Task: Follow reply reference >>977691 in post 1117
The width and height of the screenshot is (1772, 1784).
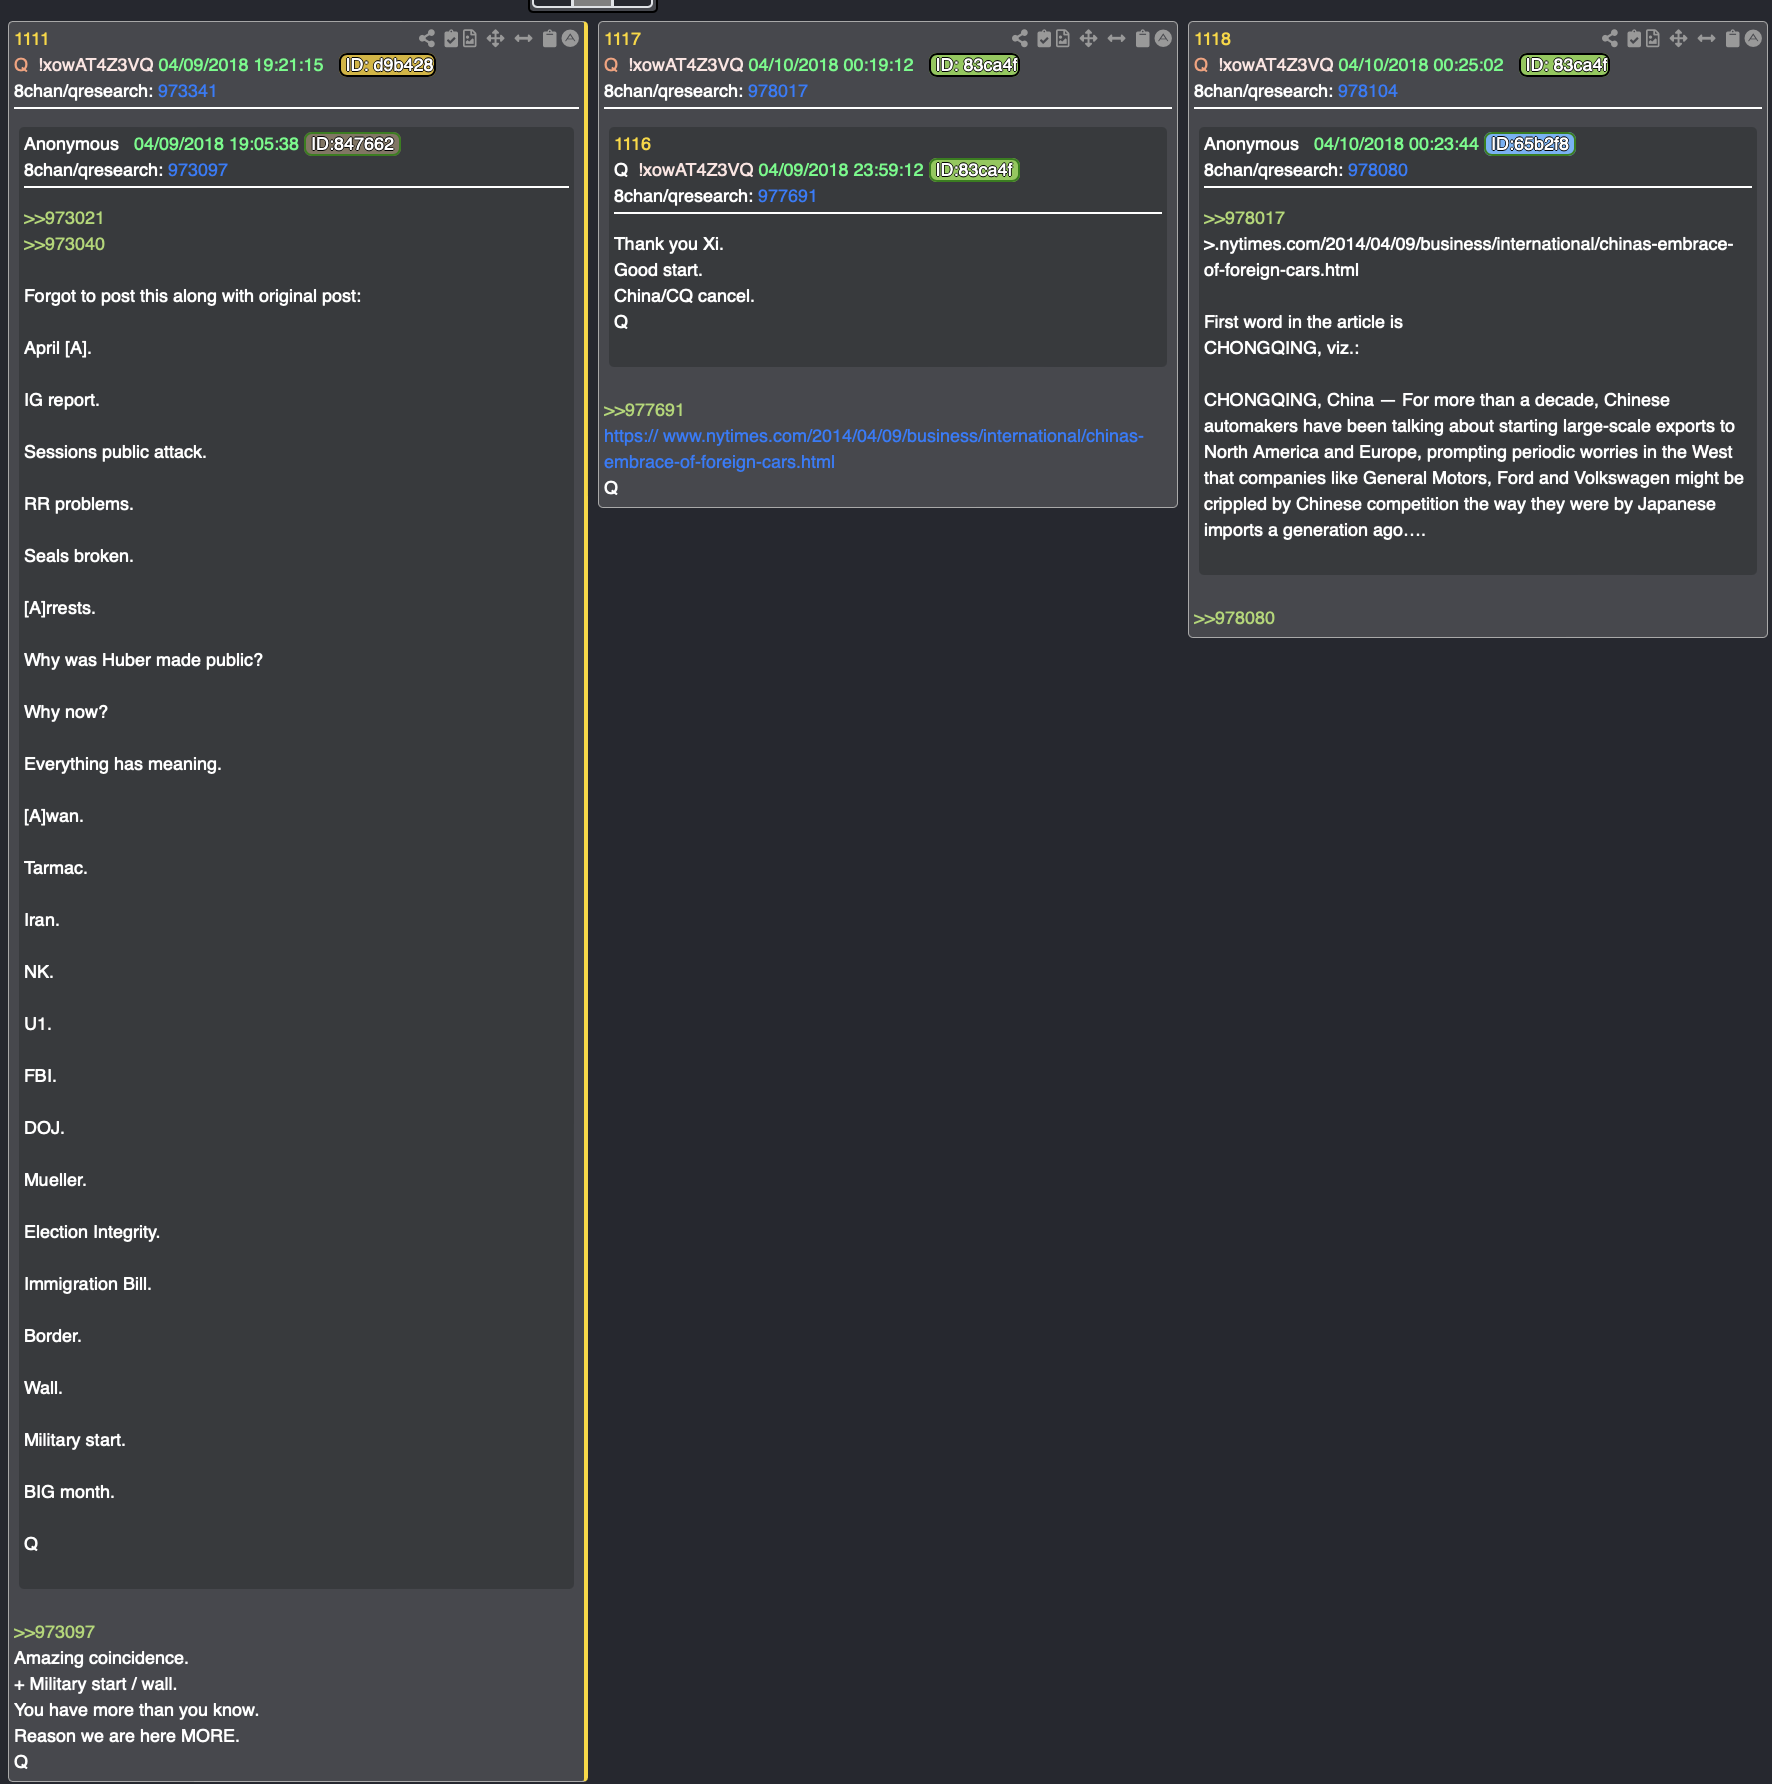Action: [644, 410]
